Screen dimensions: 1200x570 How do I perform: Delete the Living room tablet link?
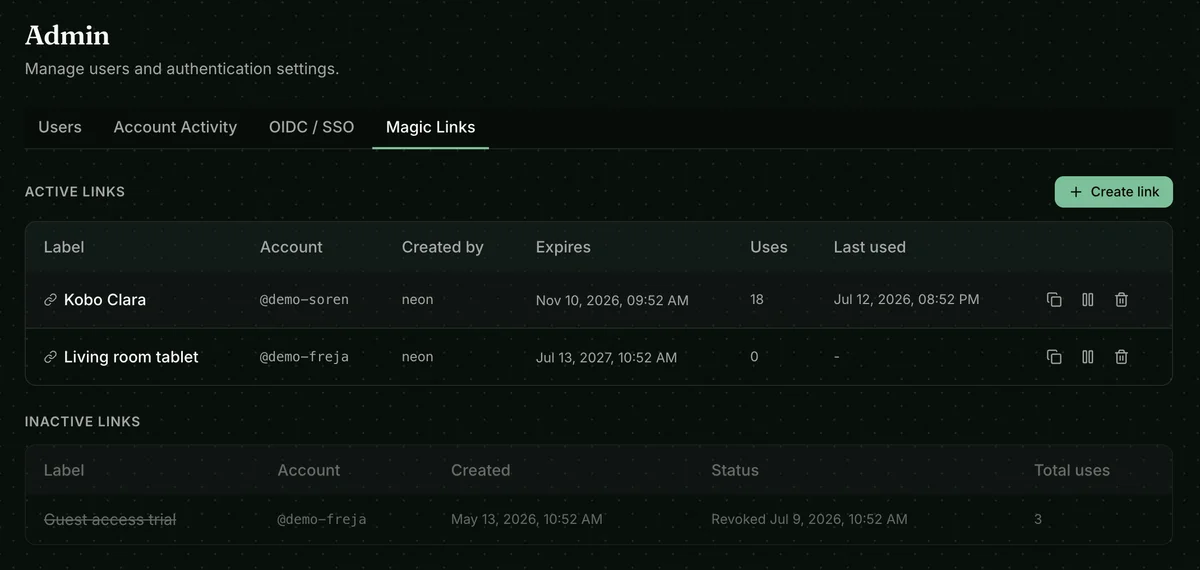[x=1121, y=356]
